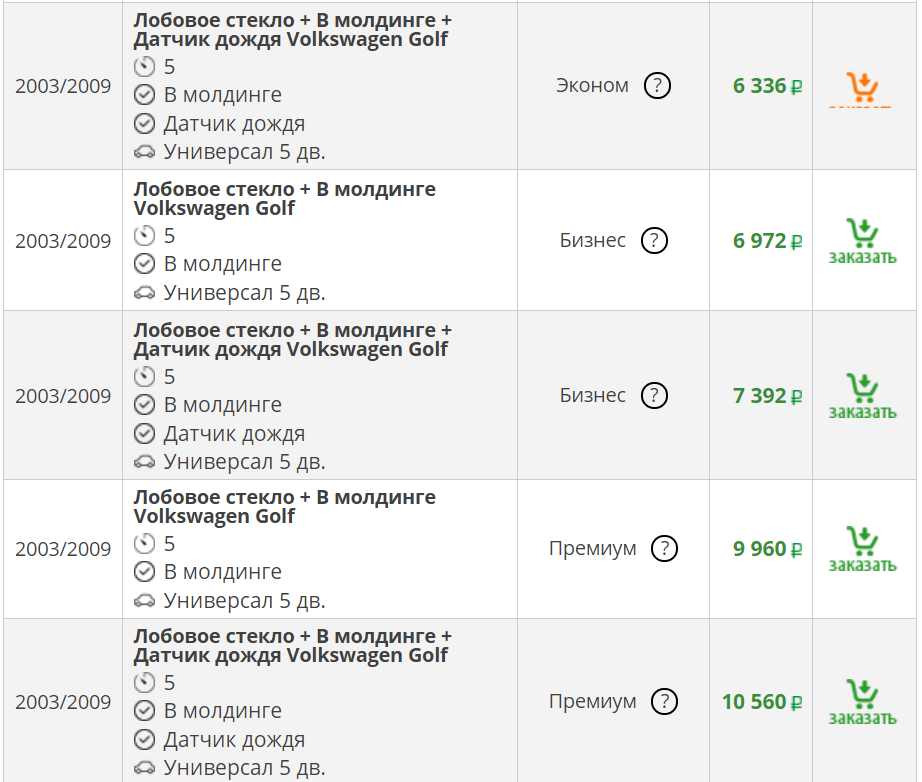
Task: Open the 6 972 ₽ Лобовое стекло product title
Action: (284, 199)
